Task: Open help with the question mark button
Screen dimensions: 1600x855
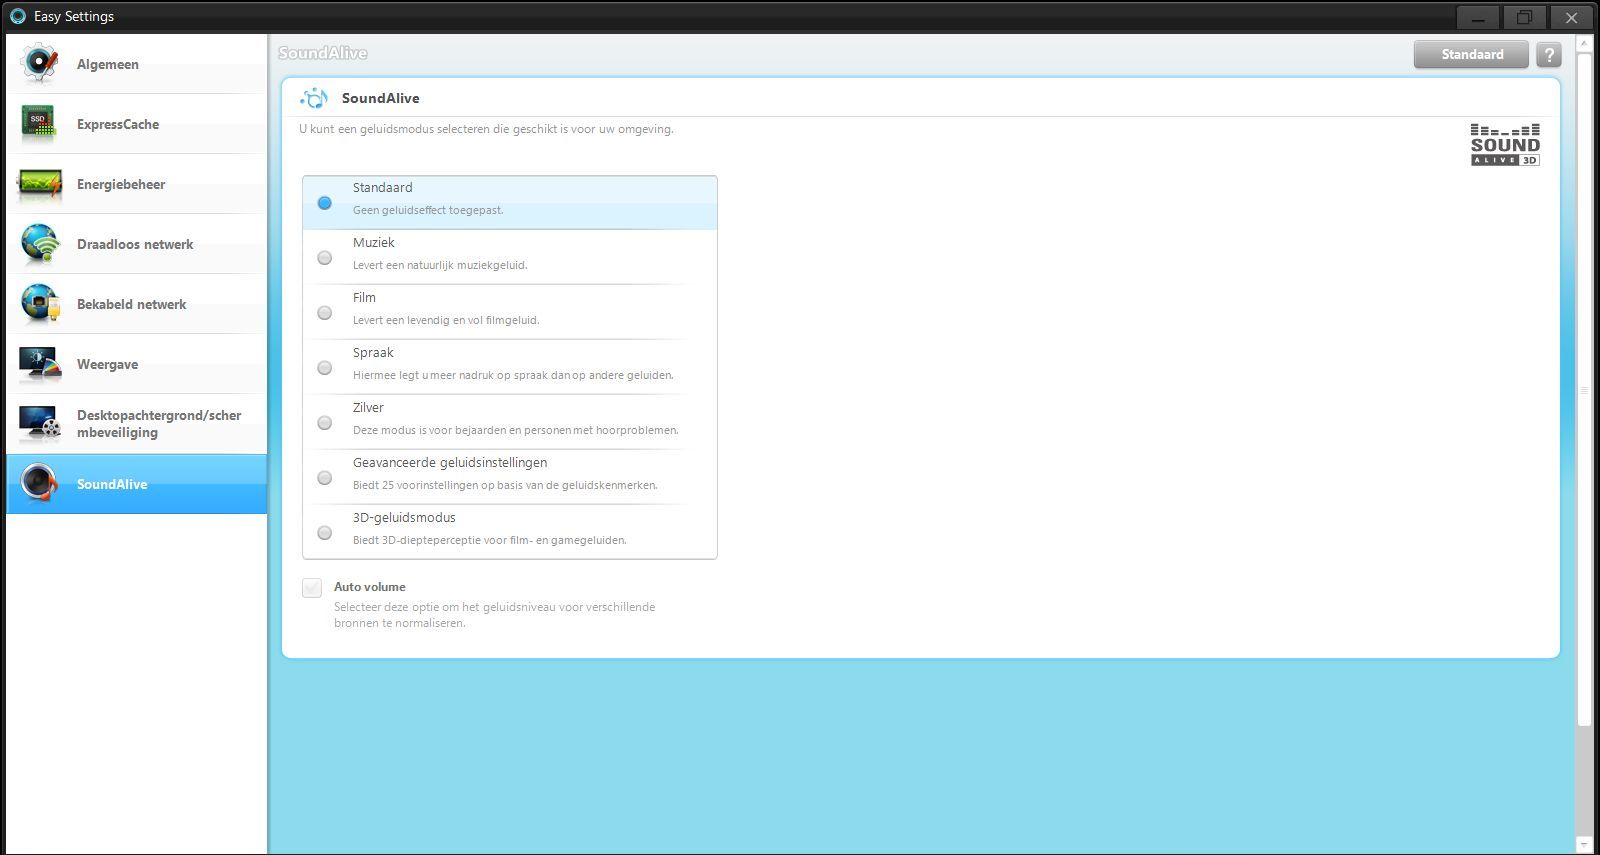Action: coord(1548,54)
